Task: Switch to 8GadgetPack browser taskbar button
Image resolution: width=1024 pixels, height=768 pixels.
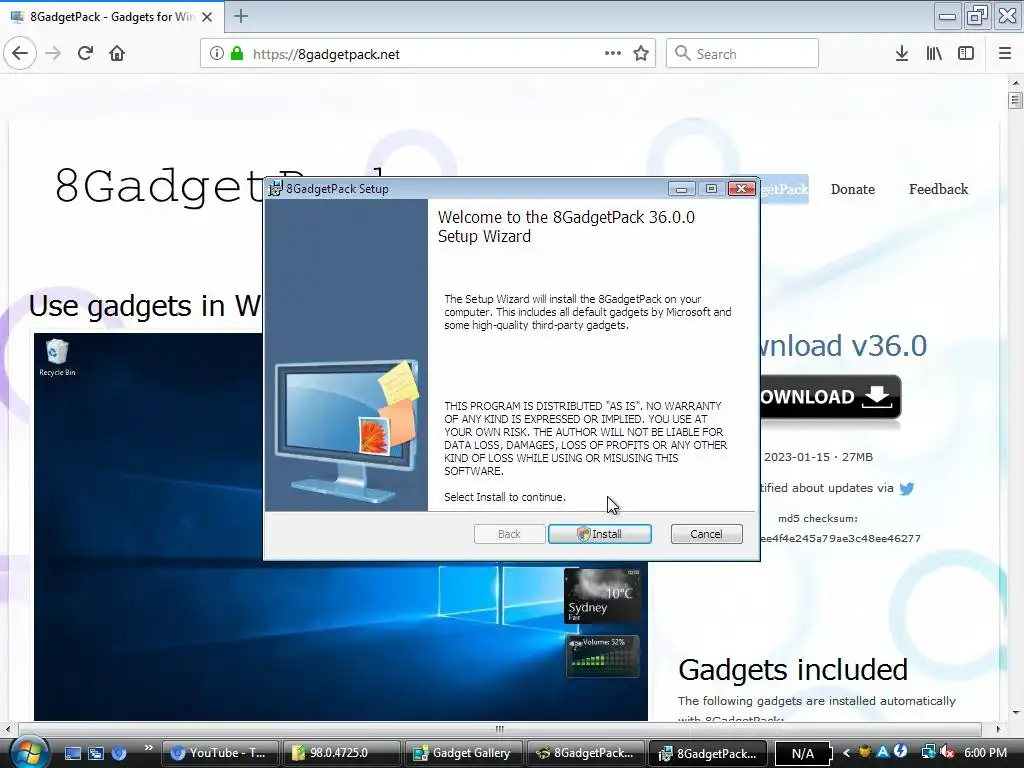Action: 586,753
